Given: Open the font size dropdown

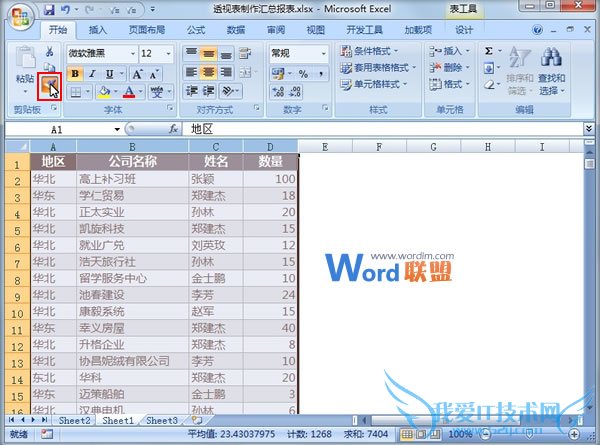Looking at the screenshot, I should coord(168,54).
